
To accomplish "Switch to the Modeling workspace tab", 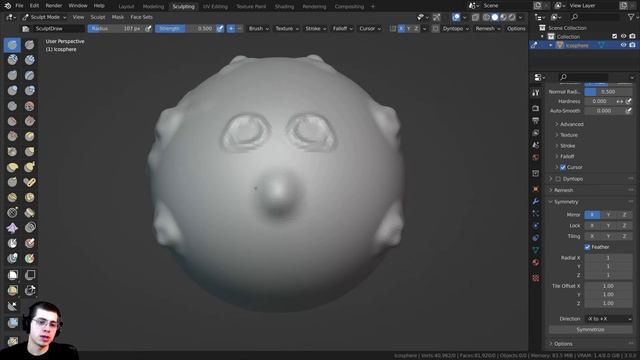I will pyautogui.click(x=153, y=7).
